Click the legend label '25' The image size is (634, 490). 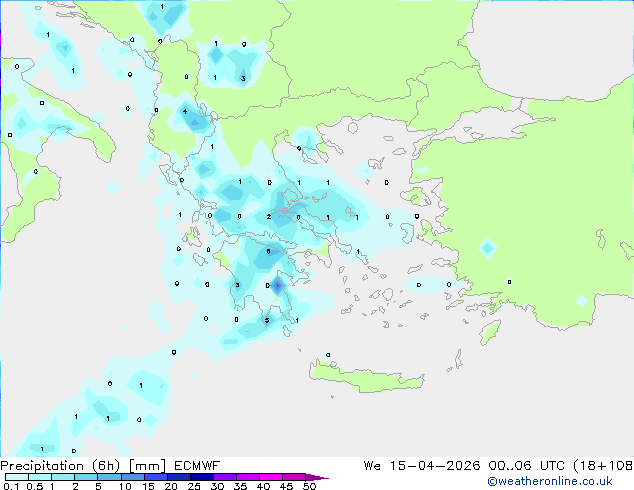[194, 486]
